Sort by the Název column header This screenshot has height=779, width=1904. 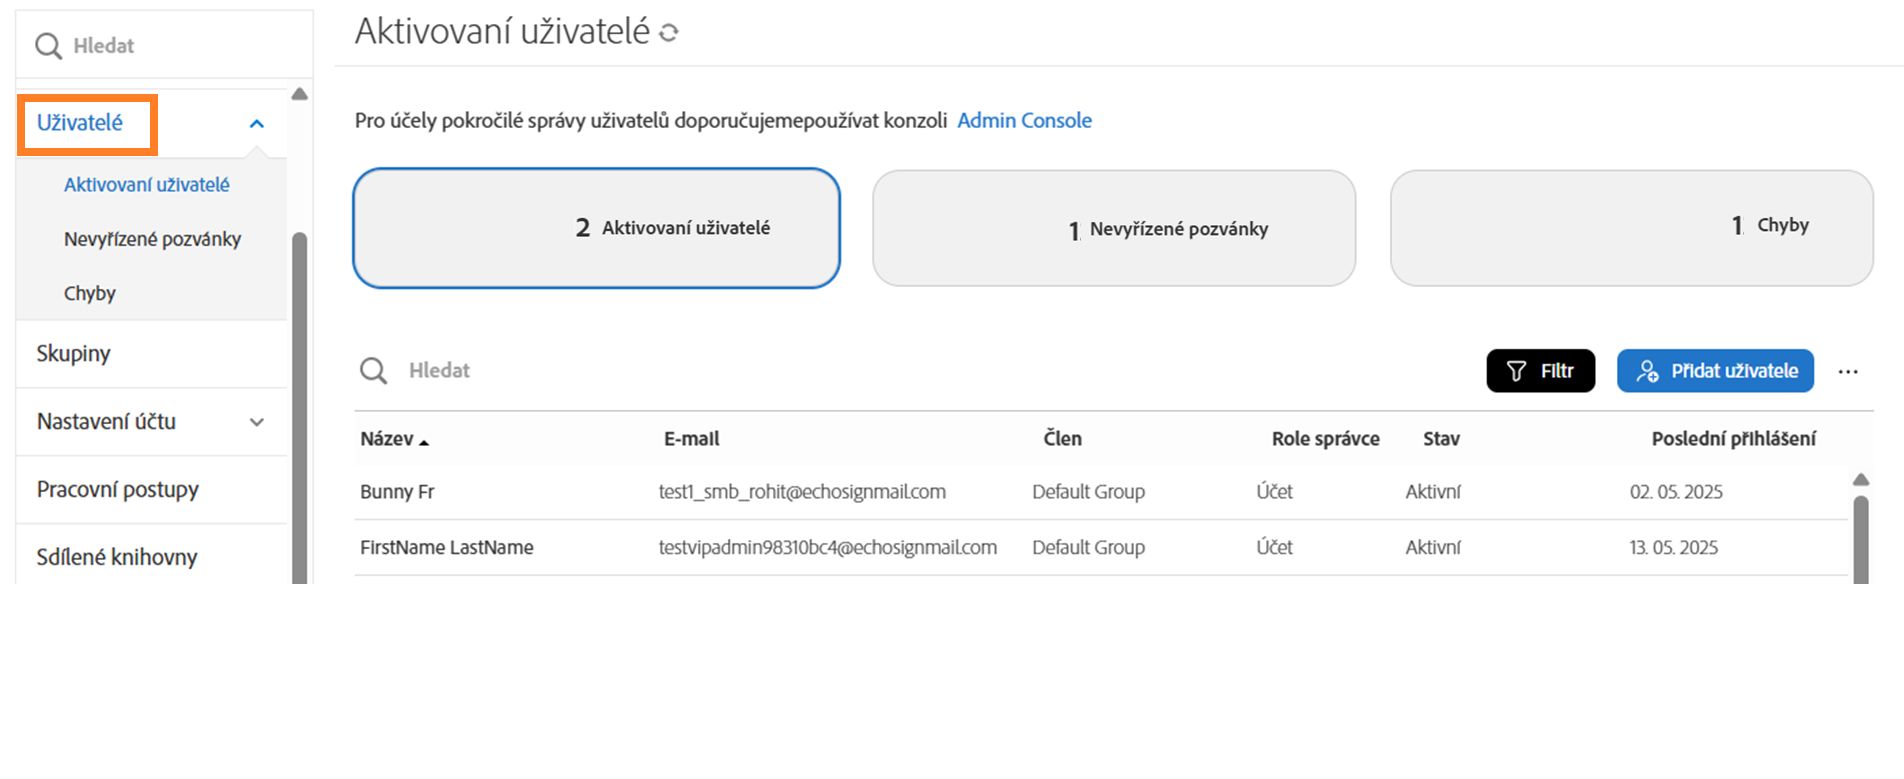[x=387, y=439]
